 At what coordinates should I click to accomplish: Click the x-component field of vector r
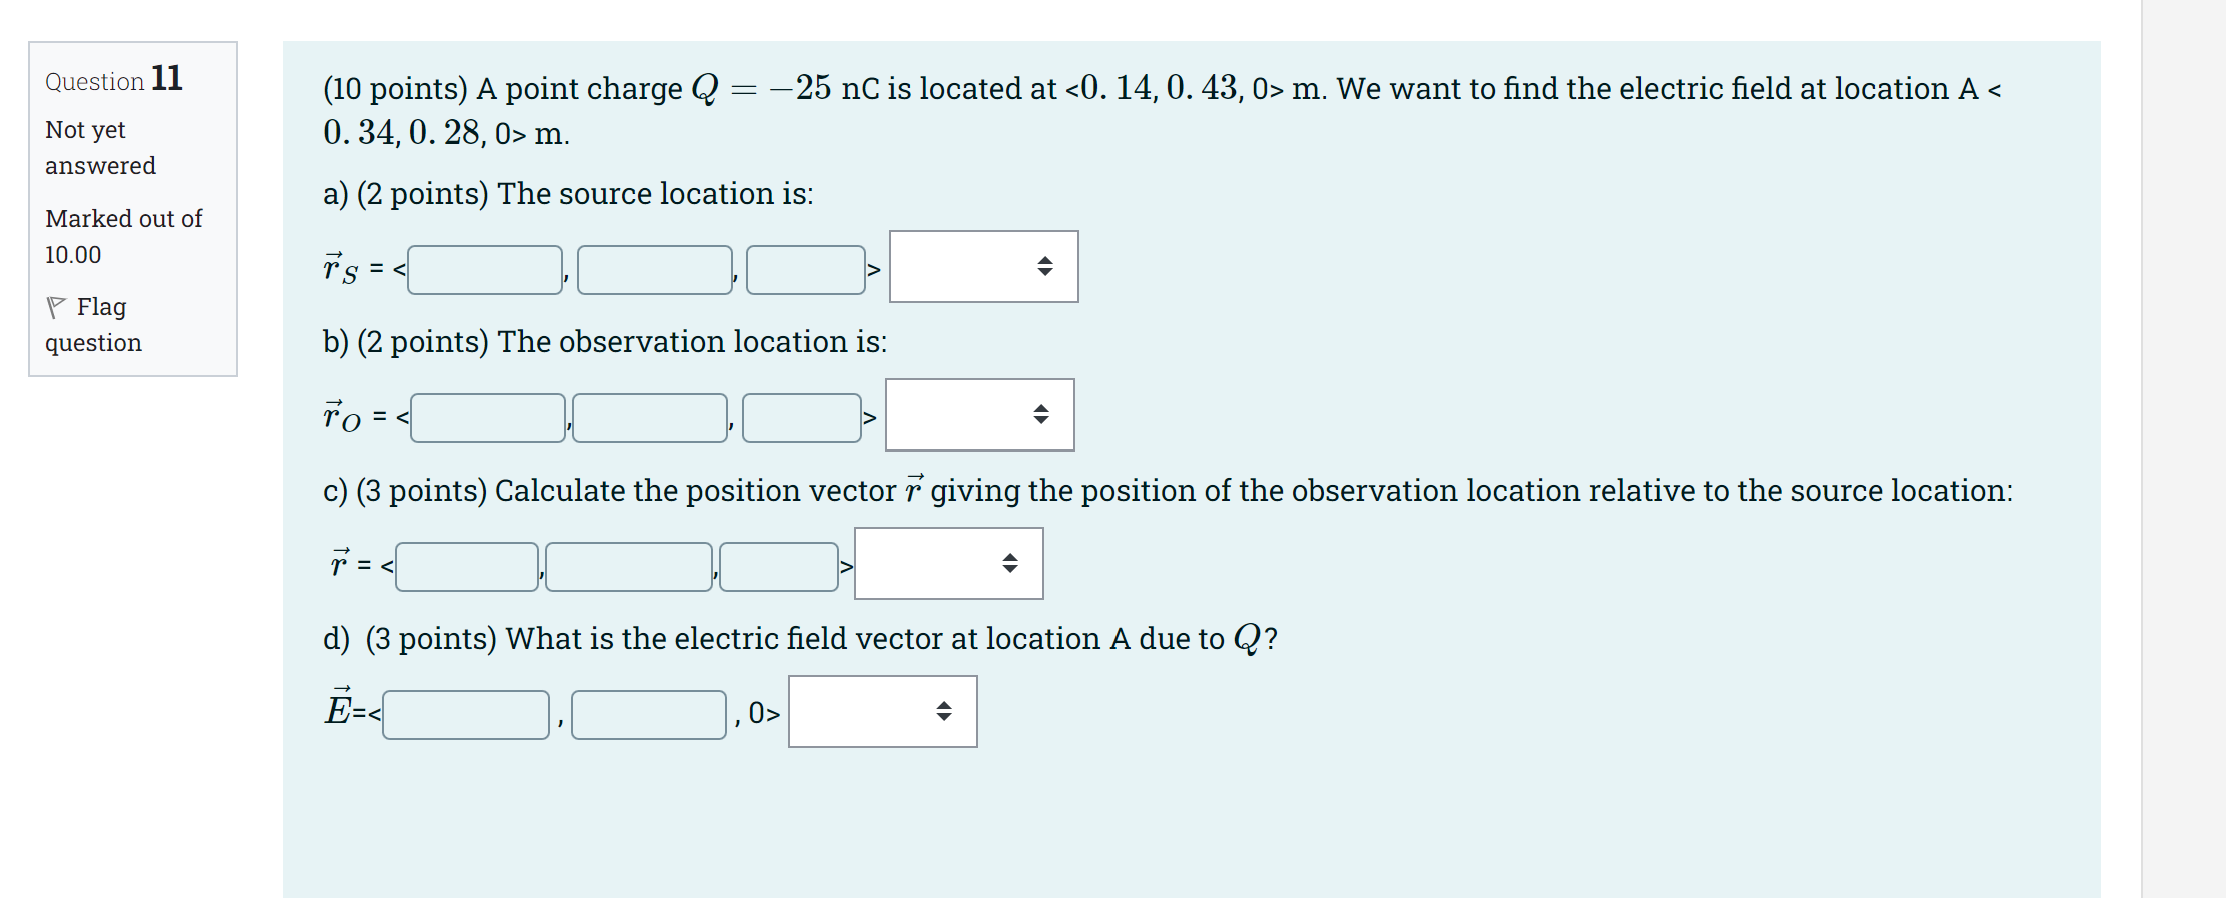coord(466,565)
